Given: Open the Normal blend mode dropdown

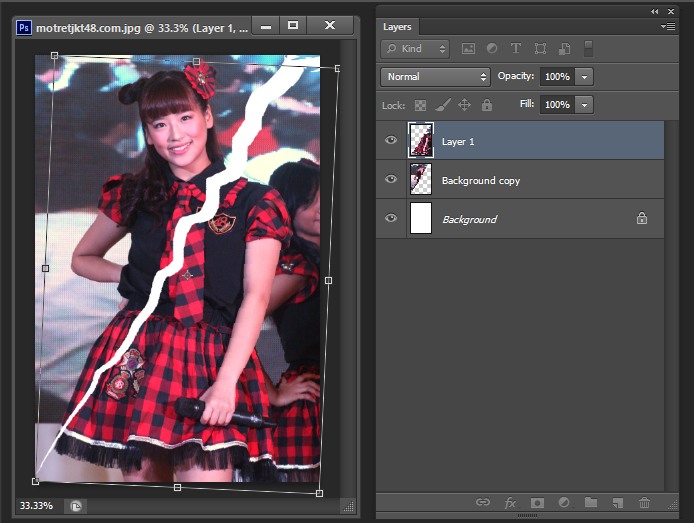Looking at the screenshot, I should coord(435,77).
